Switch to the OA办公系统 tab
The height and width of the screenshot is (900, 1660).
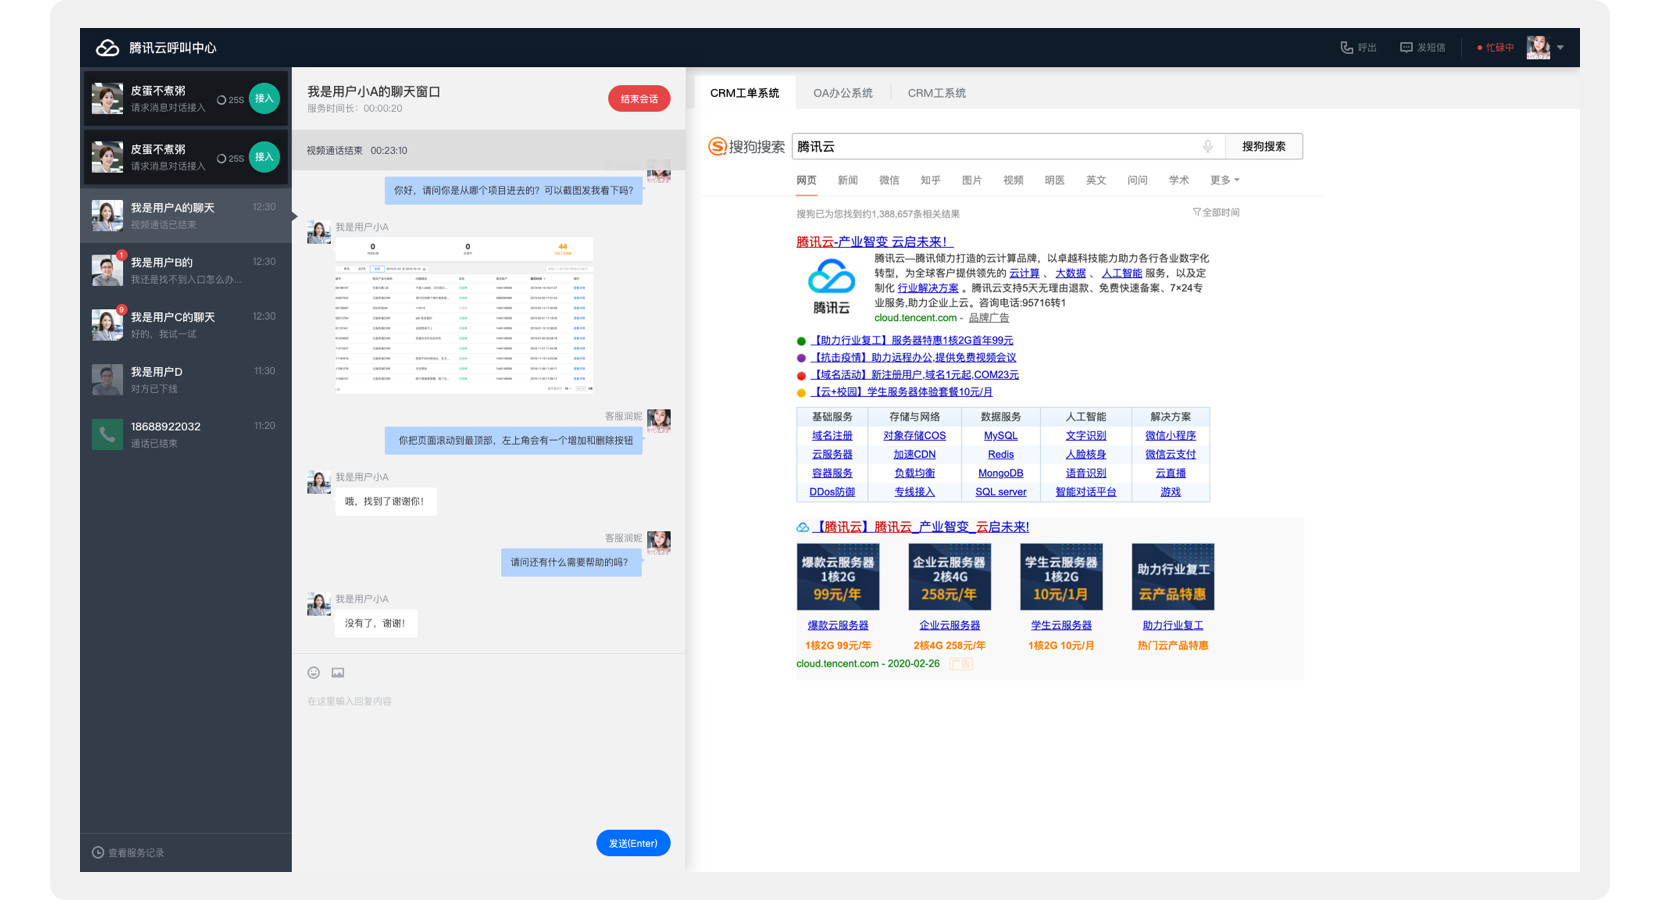click(843, 93)
